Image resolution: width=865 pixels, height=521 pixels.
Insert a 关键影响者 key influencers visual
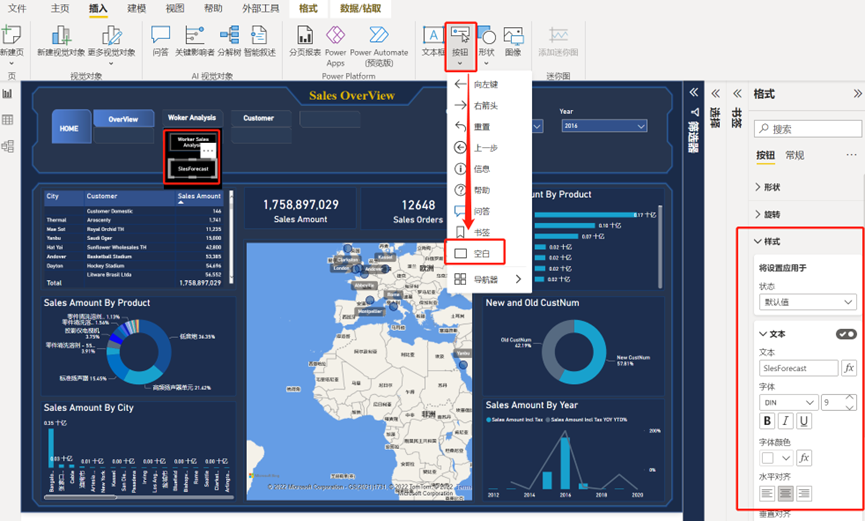(x=195, y=38)
